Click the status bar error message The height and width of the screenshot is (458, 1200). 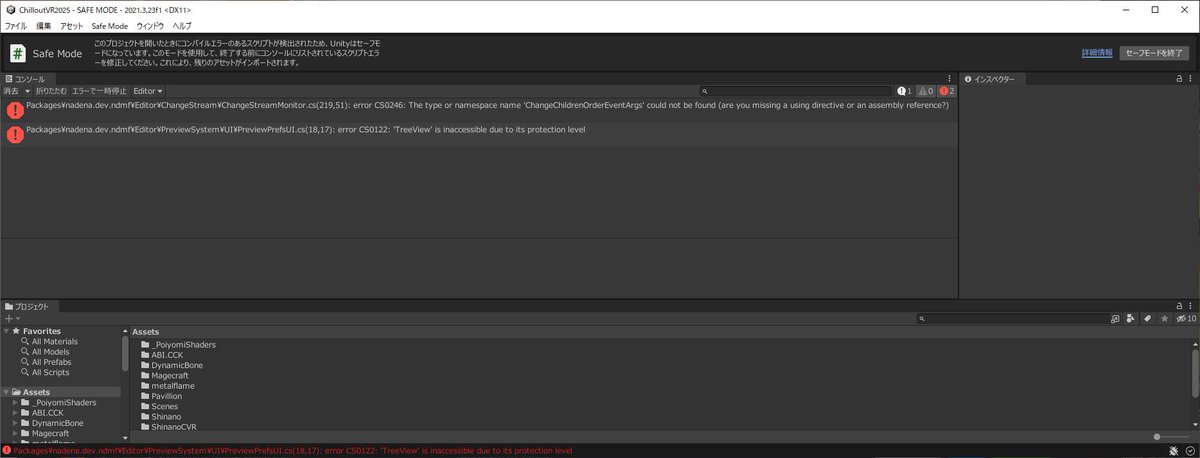(x=293, y=451)
